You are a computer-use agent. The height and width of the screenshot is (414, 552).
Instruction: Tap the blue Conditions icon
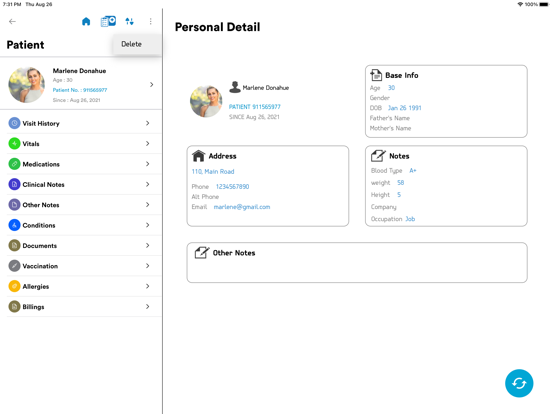point(14,225)
